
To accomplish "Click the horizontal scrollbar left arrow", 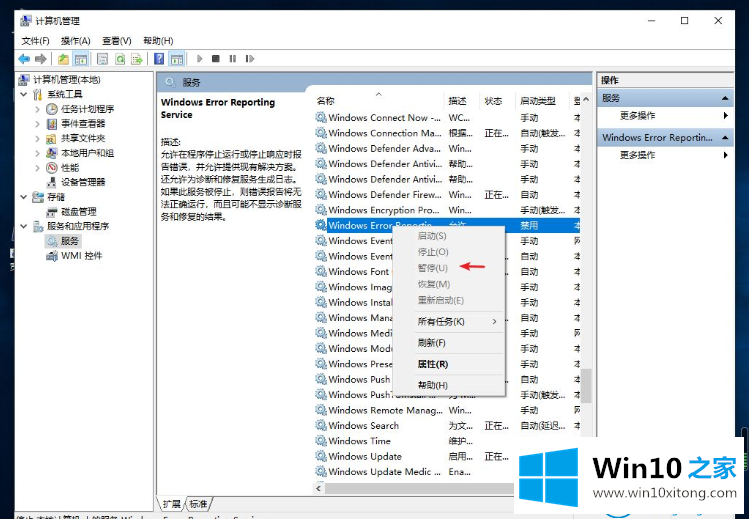I will [319, 488].
